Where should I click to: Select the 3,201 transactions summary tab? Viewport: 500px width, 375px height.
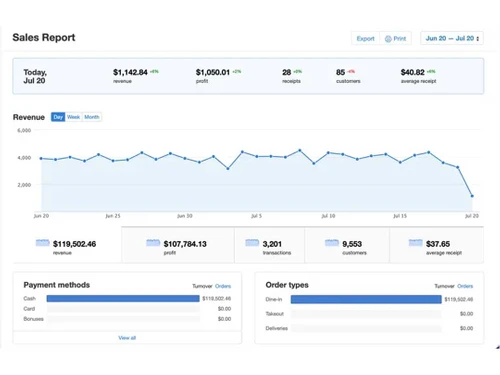269,245
